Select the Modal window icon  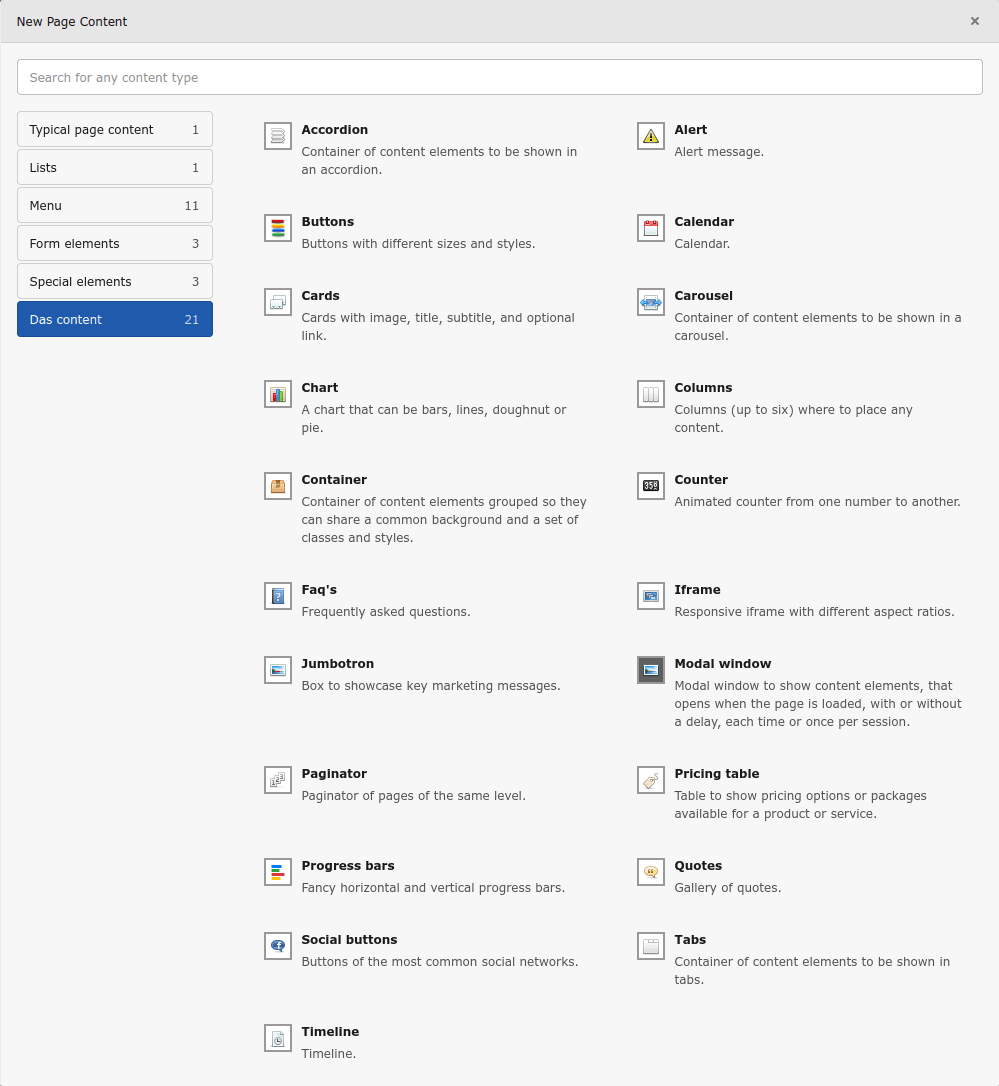click(650, 670)
